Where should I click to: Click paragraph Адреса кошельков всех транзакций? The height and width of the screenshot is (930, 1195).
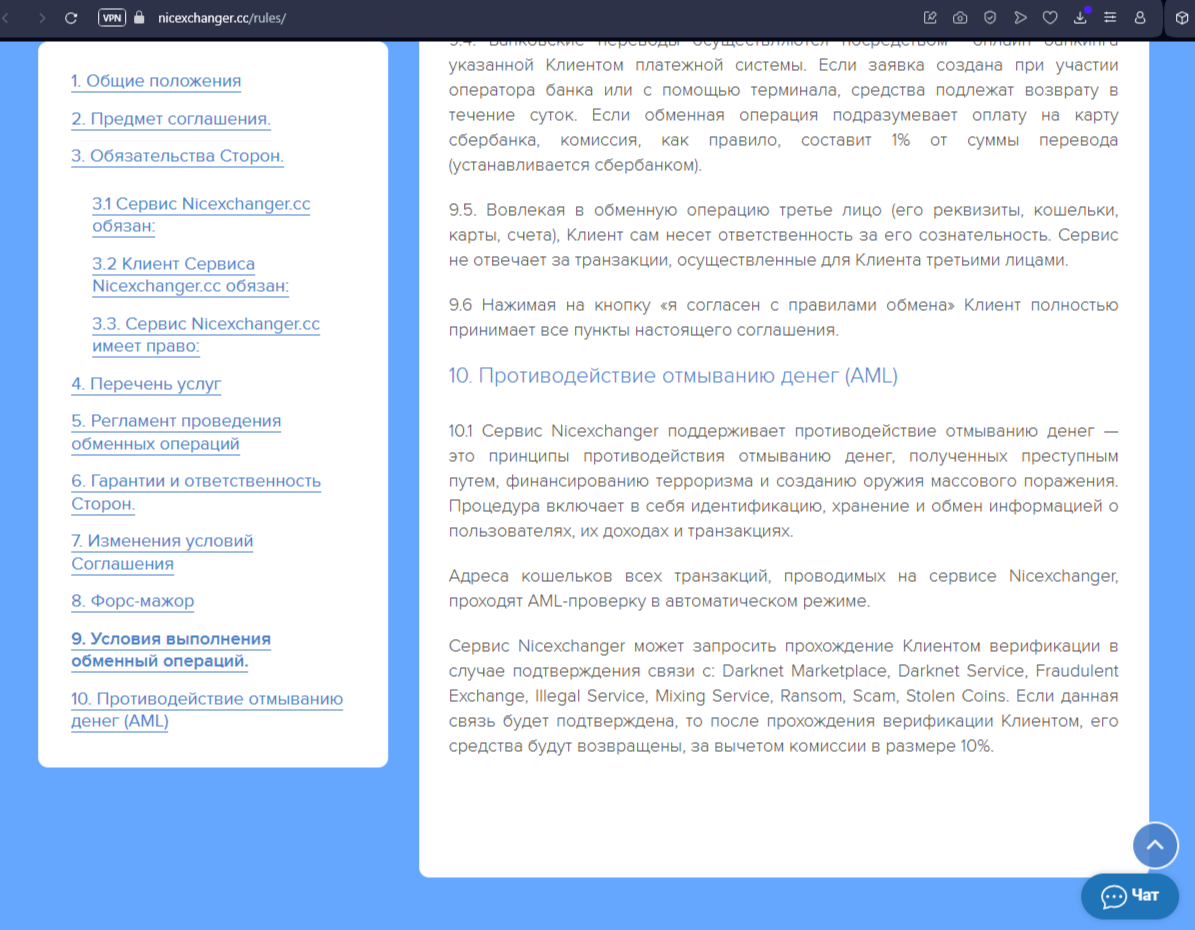[x=783, y=588]
